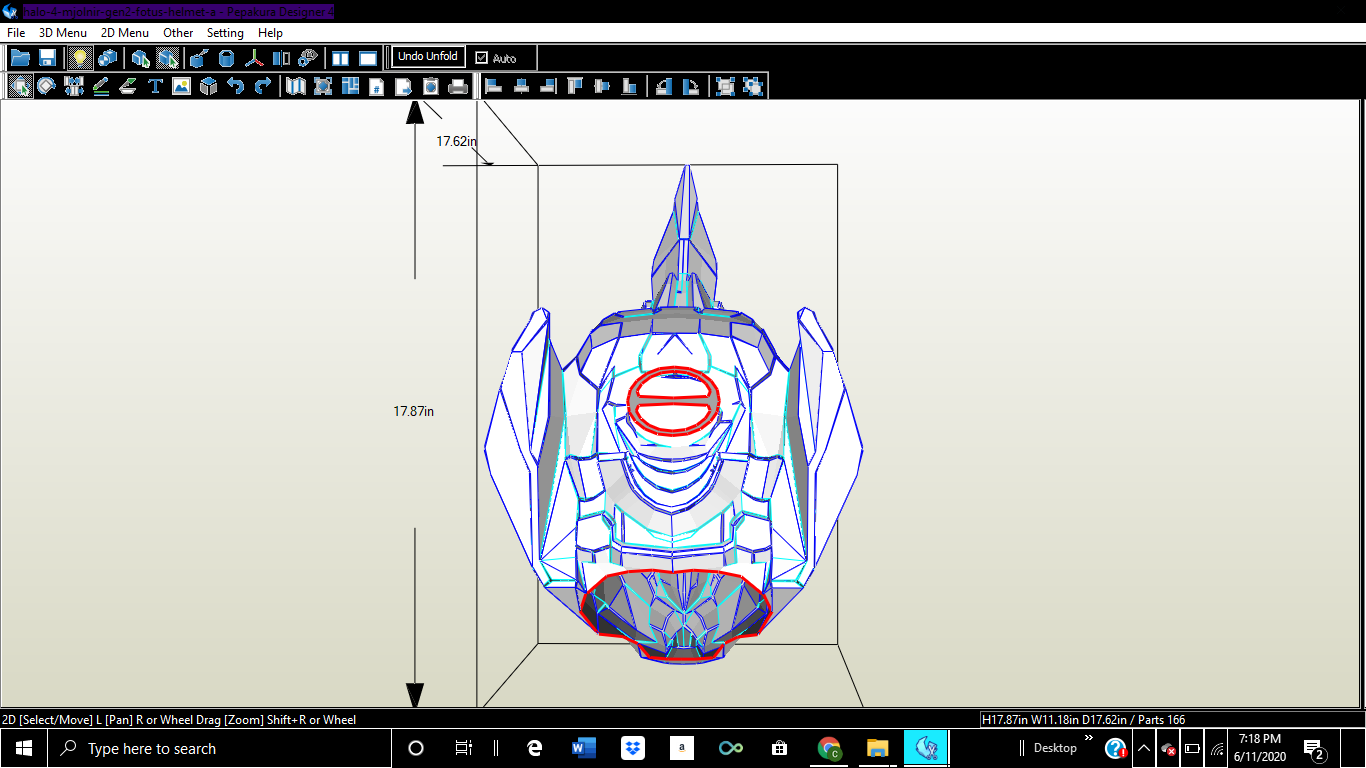Click the 3D cube part icon
Screen dimensions: 1366x768
208,86
